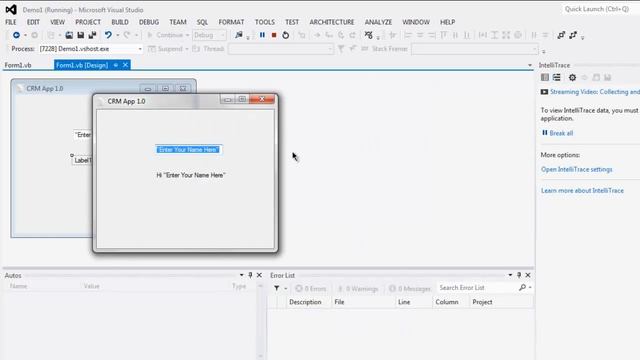The height and width of the screenshot is (360, 640).
Task: Pause debugging with Break All icon
Action: (262, 35)
